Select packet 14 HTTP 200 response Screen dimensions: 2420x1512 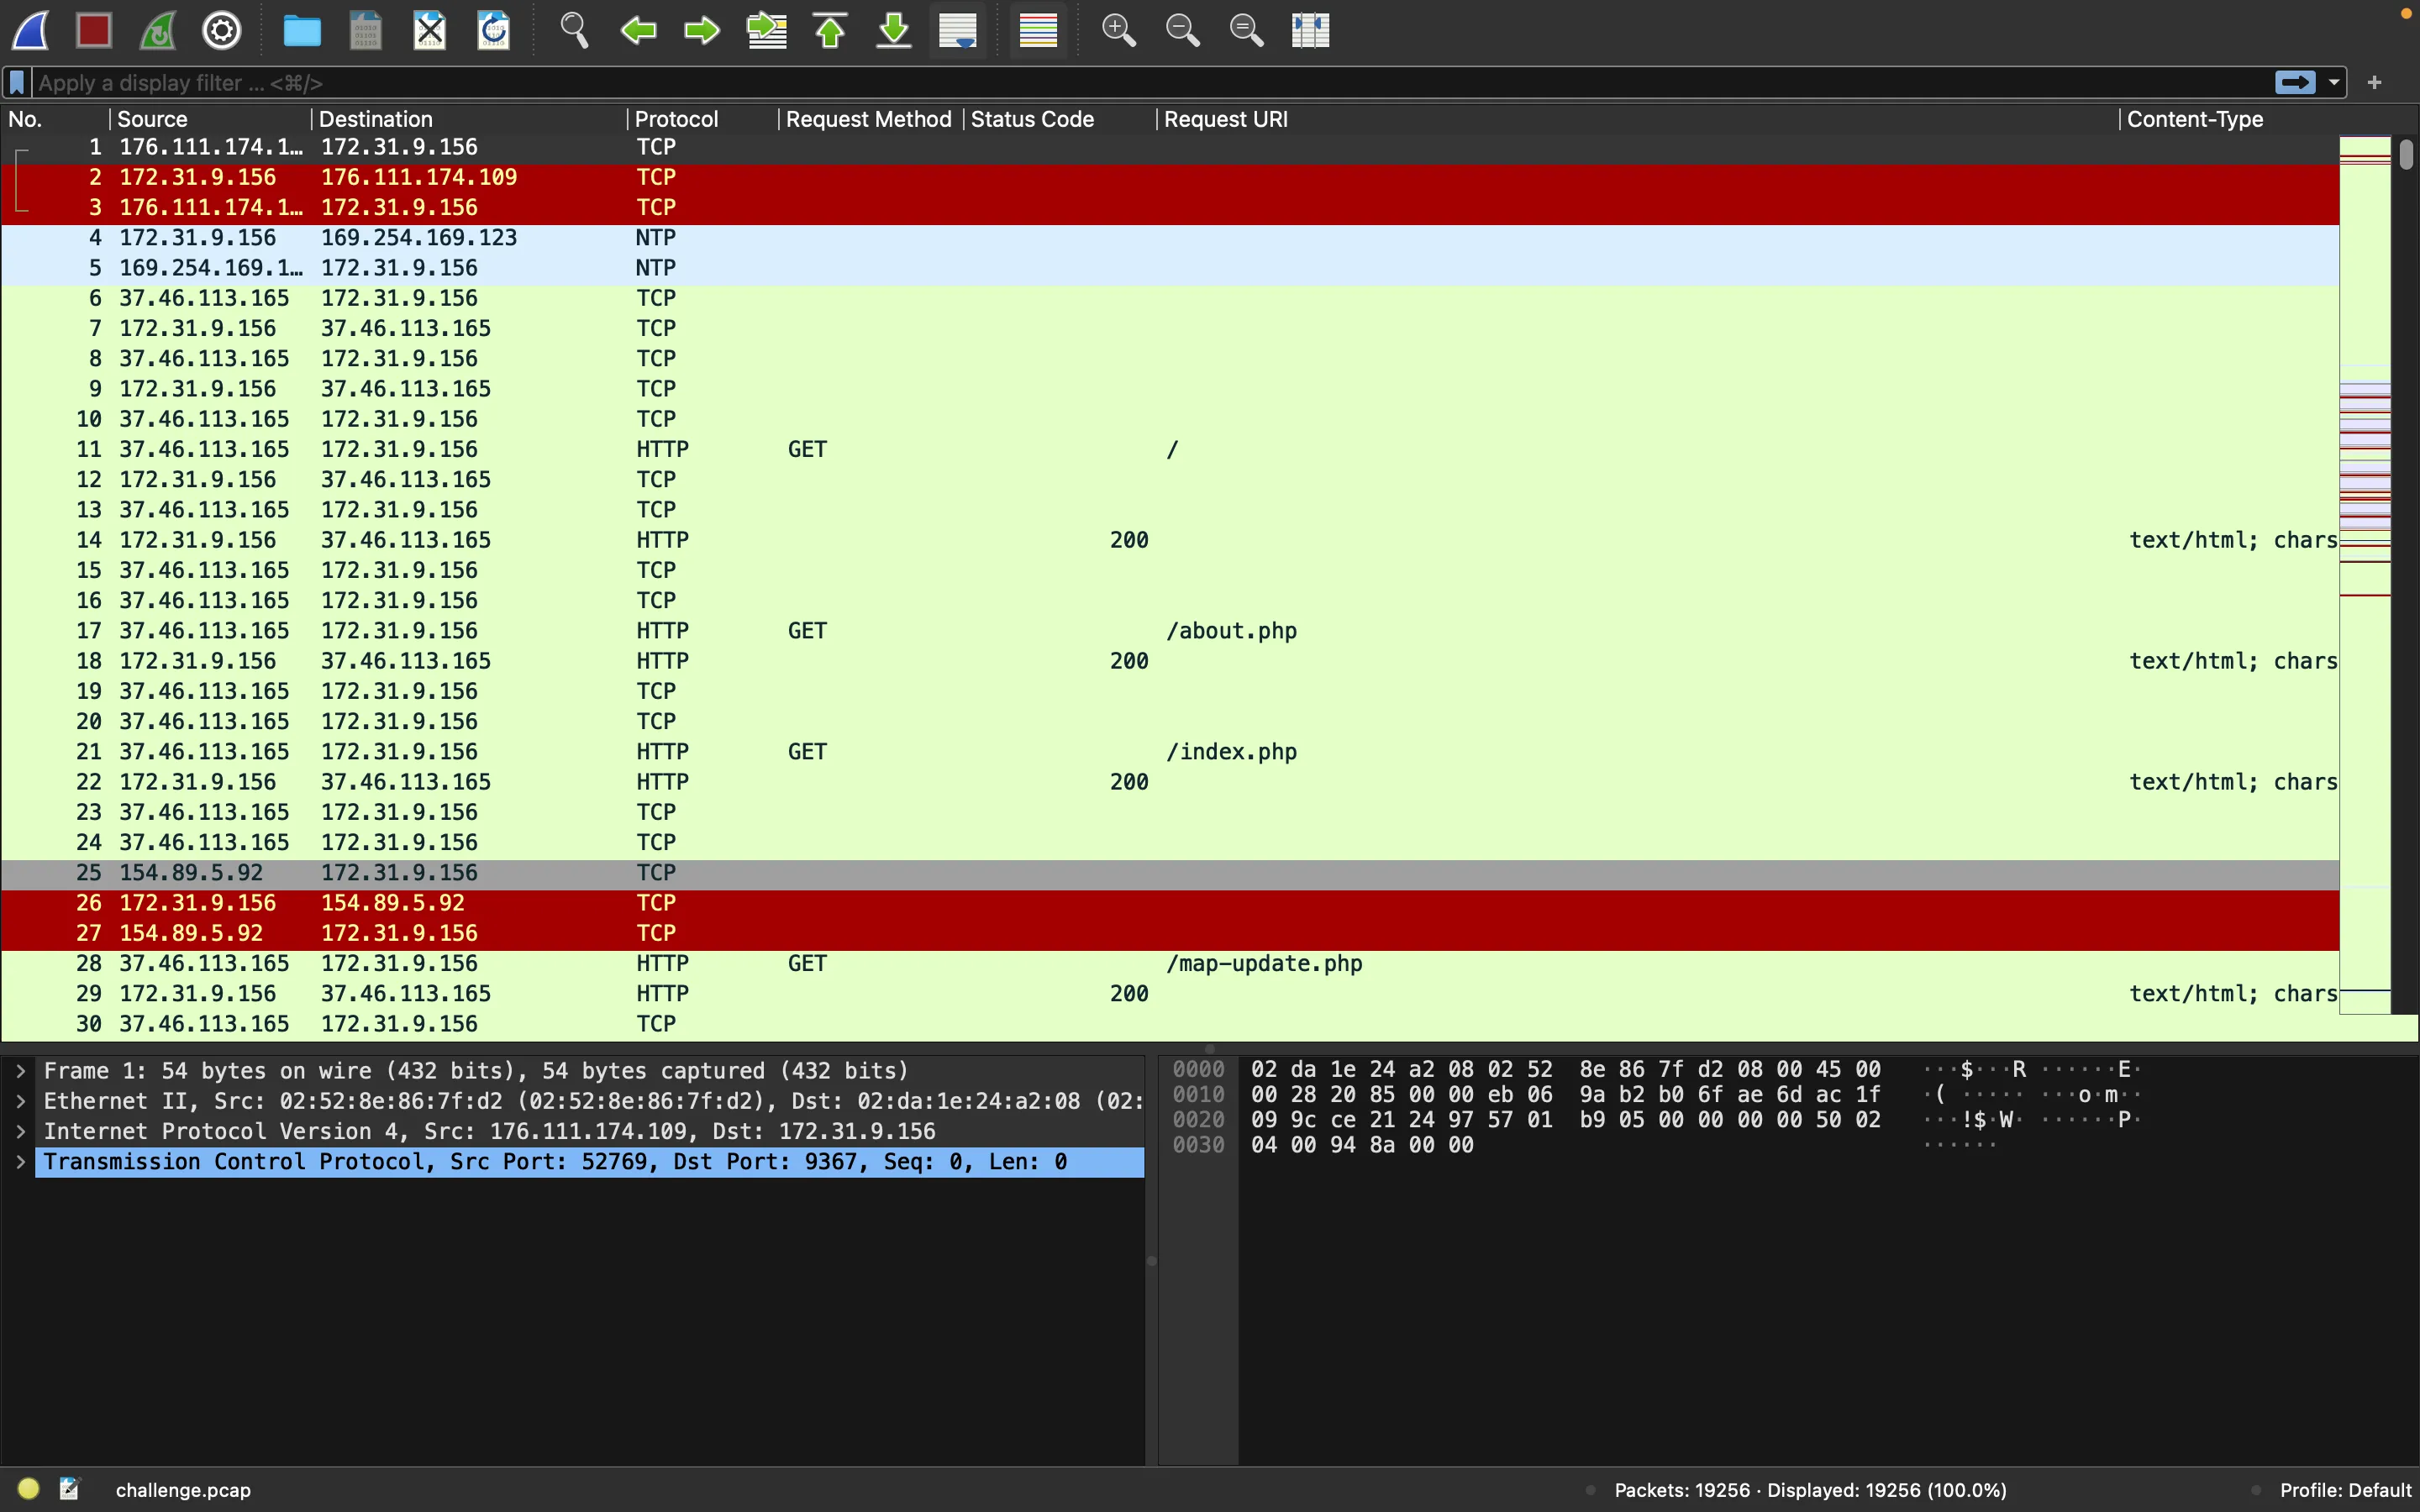1170,540
